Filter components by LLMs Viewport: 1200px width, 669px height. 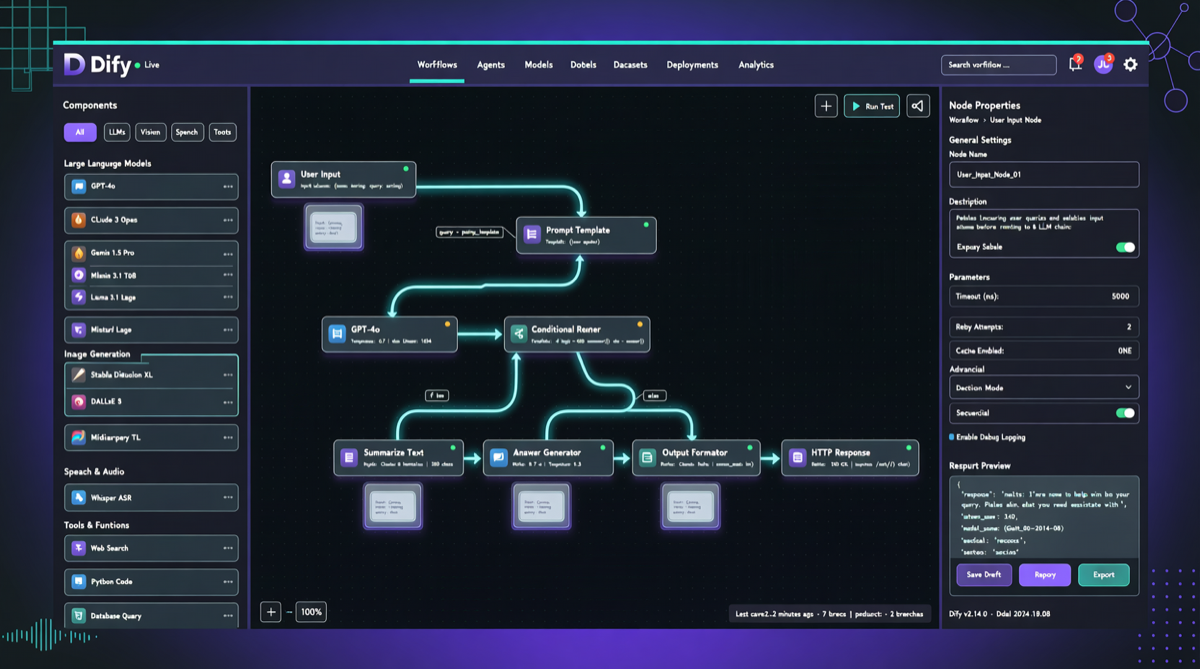117,132
